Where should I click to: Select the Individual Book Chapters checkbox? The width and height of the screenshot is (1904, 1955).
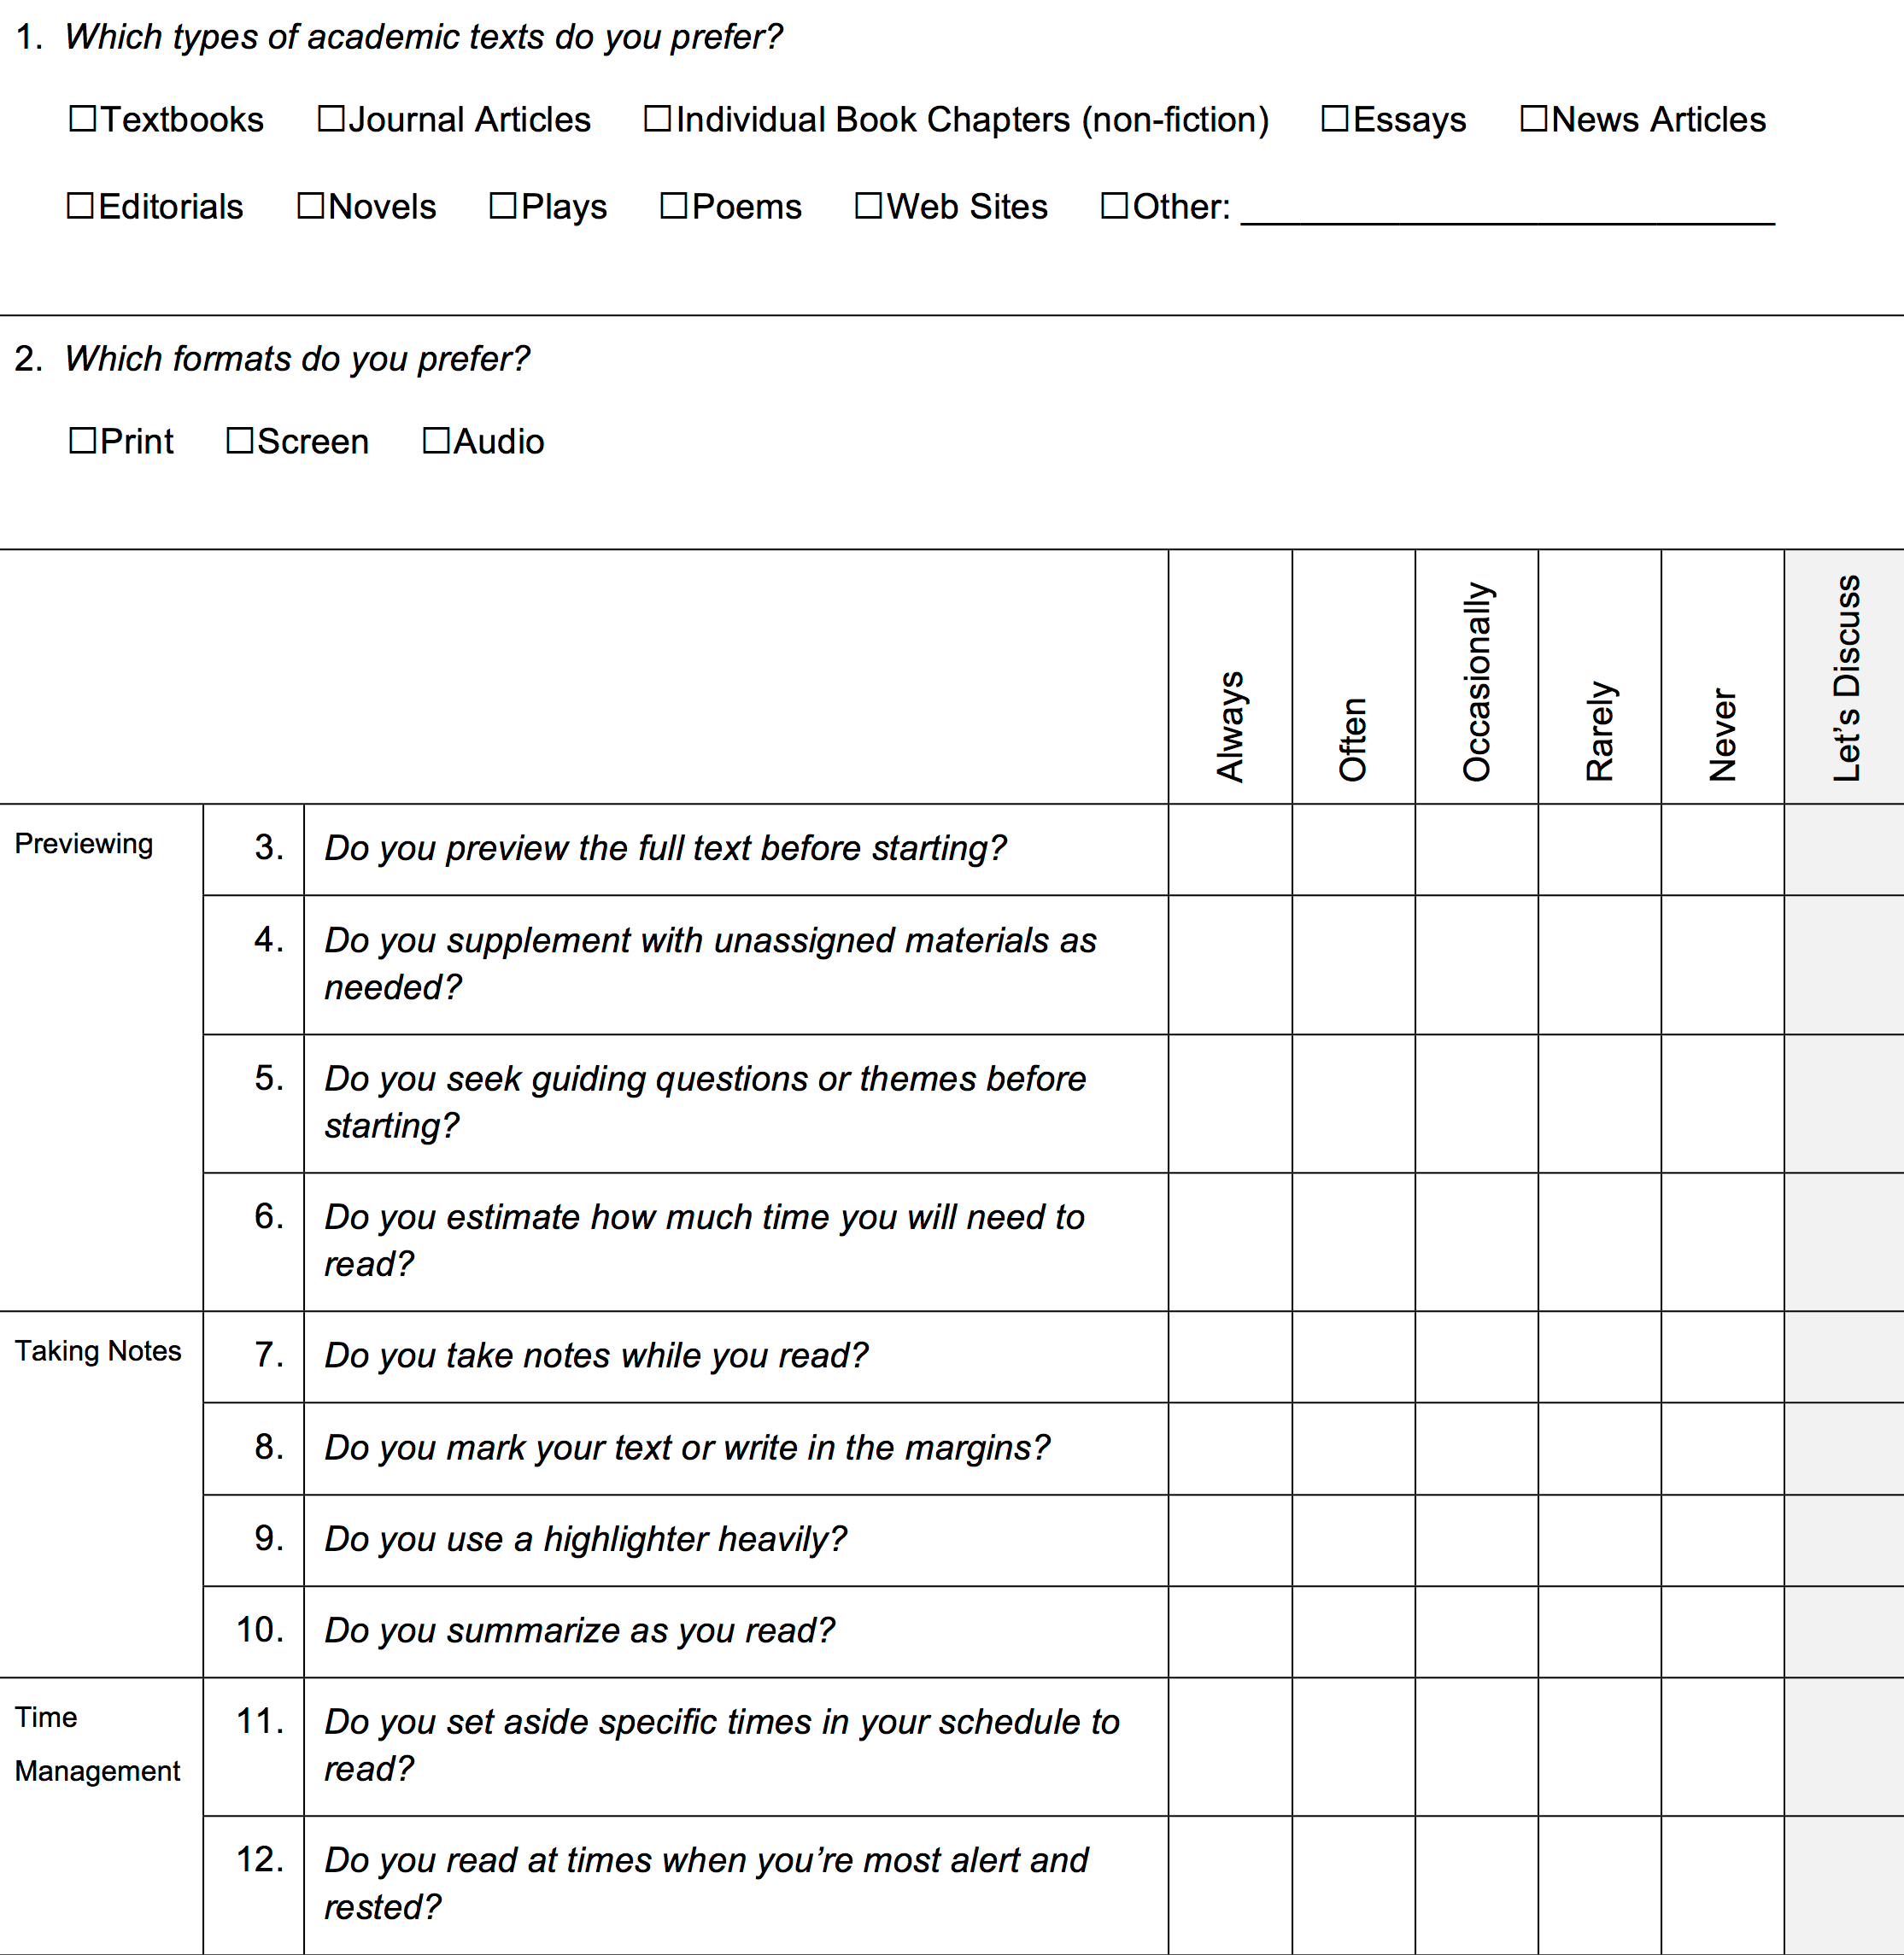(658, 119)
